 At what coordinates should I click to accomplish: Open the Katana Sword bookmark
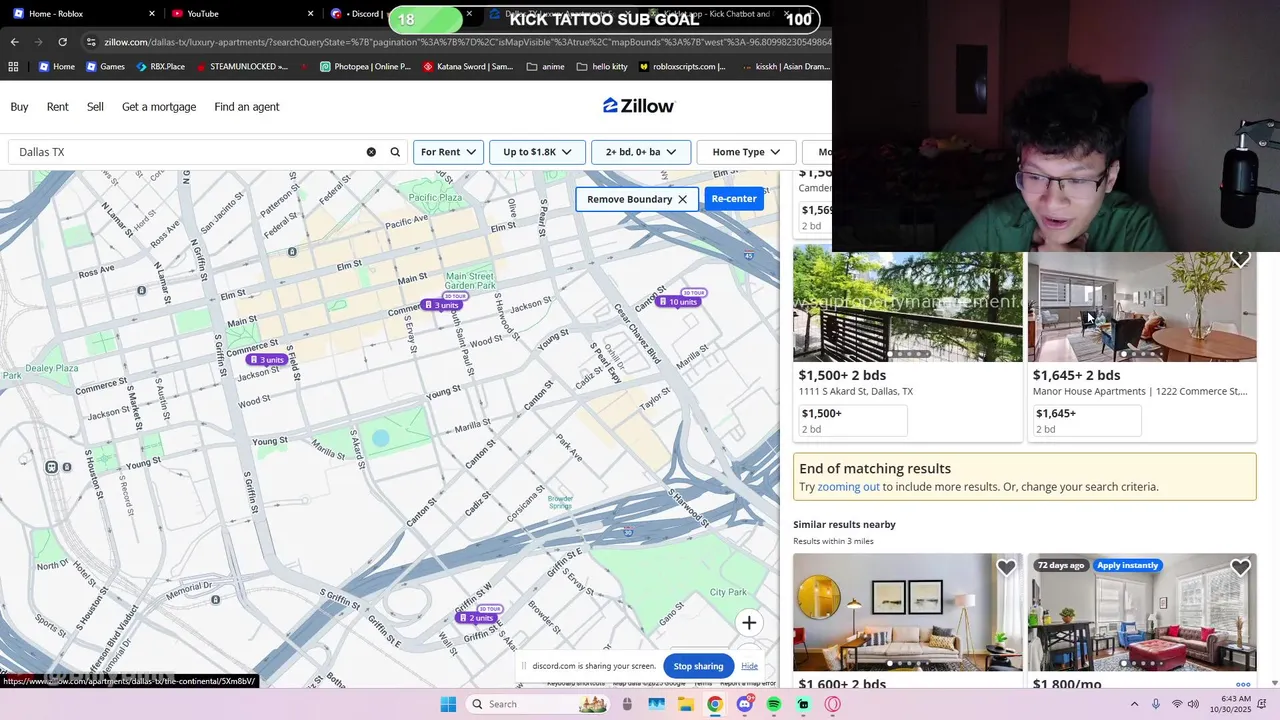[x=468, y=67]
